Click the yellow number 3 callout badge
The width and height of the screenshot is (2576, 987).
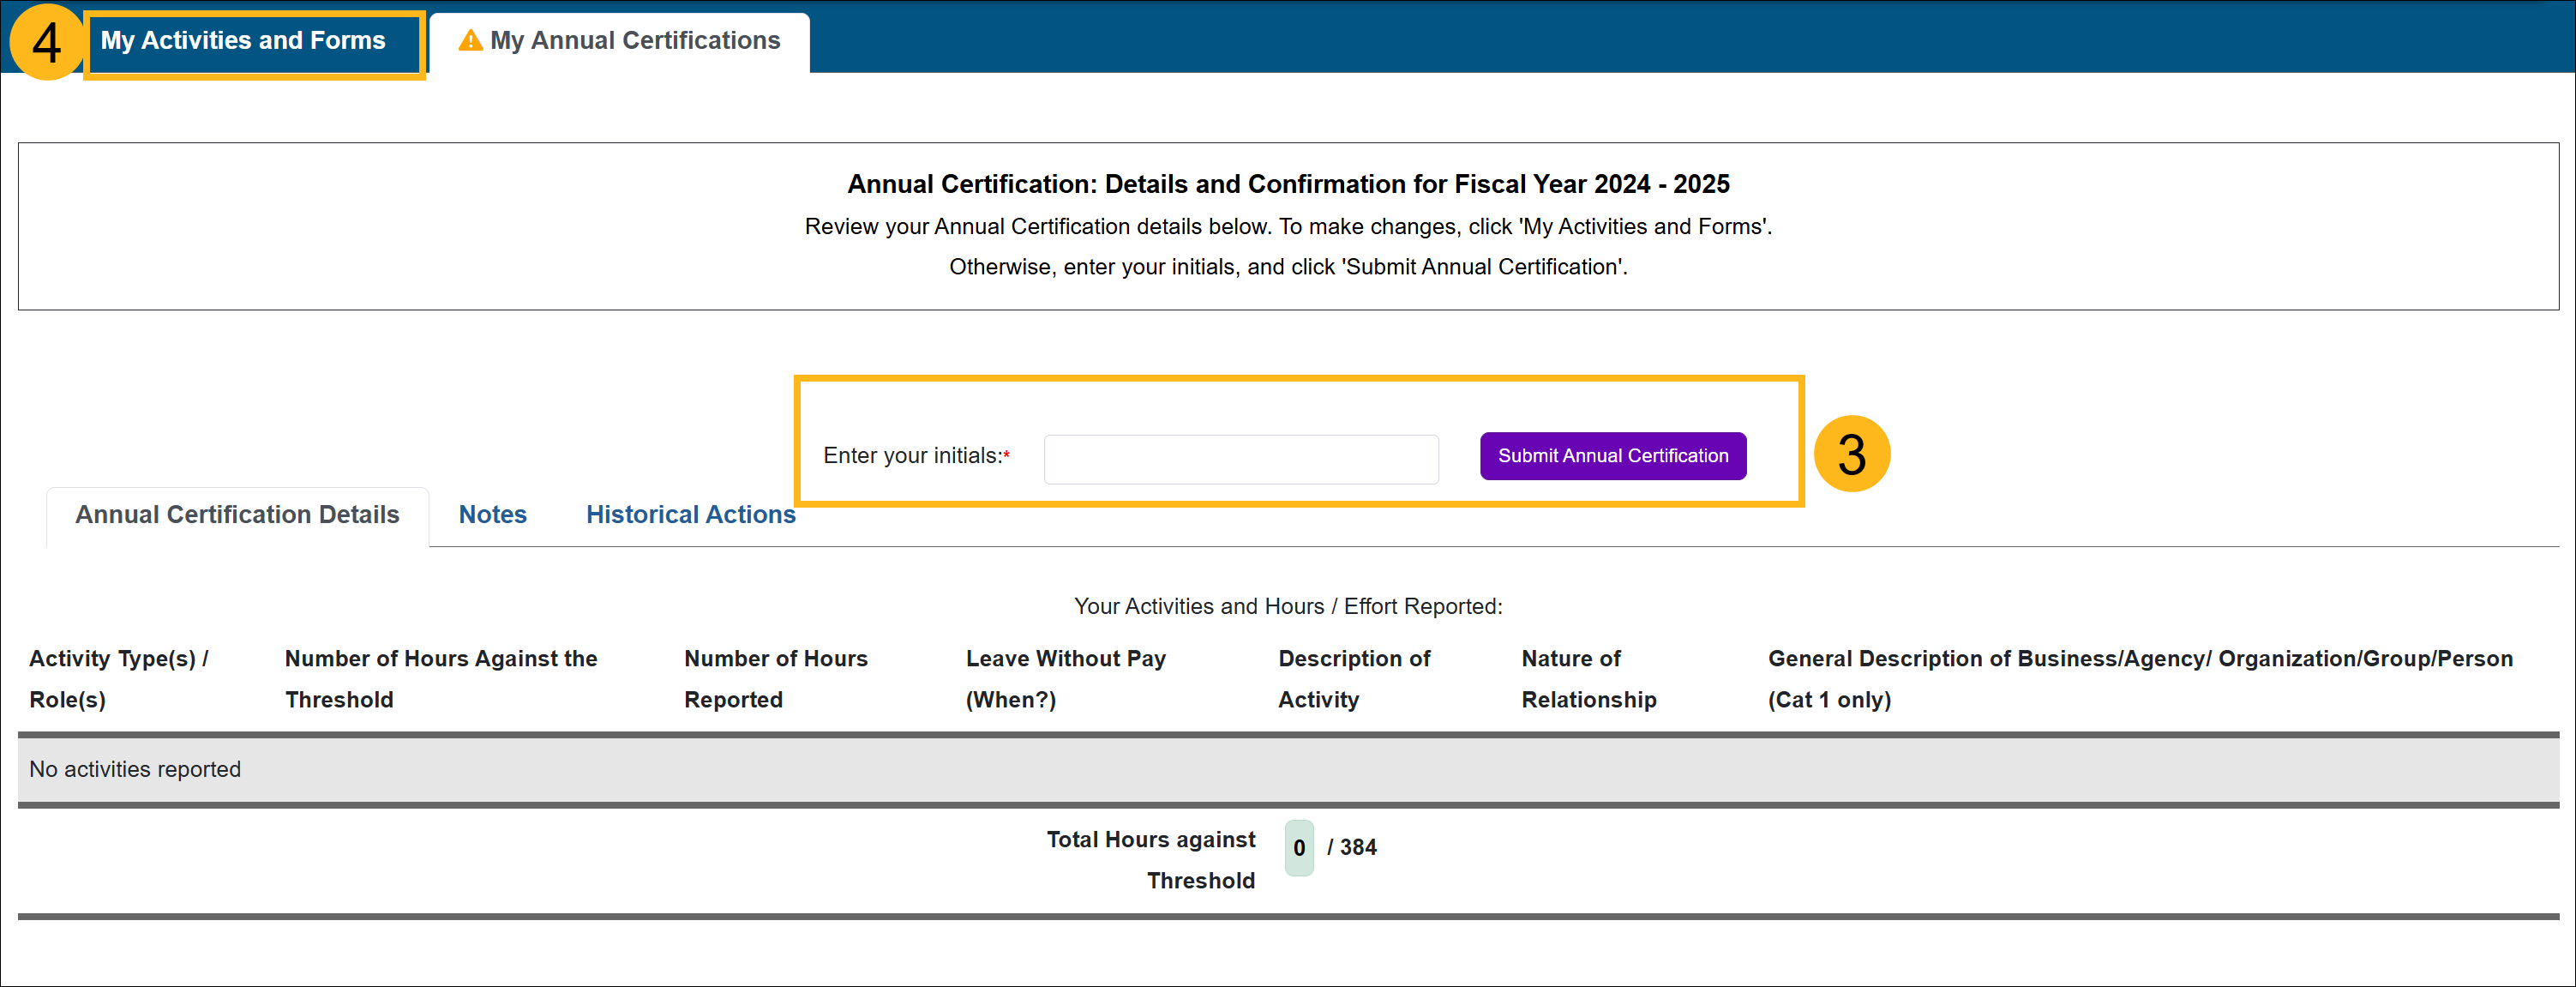point(1851,454)
